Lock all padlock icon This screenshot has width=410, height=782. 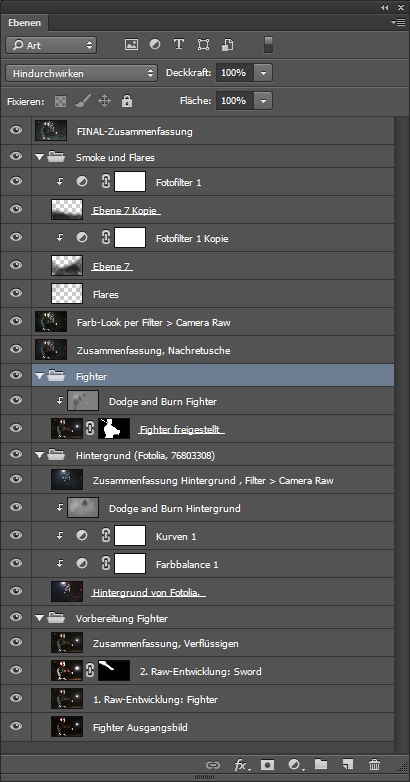(x=127, y=101)
